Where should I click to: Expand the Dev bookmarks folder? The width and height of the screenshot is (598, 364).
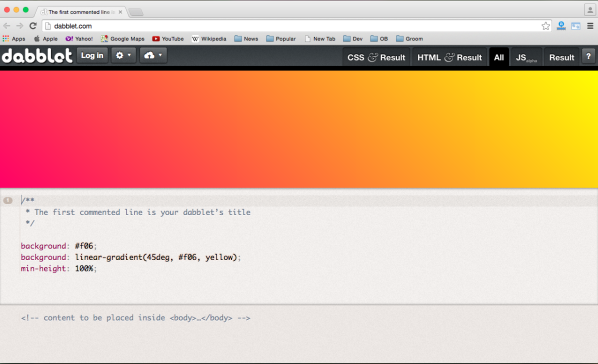coord(353,39)
